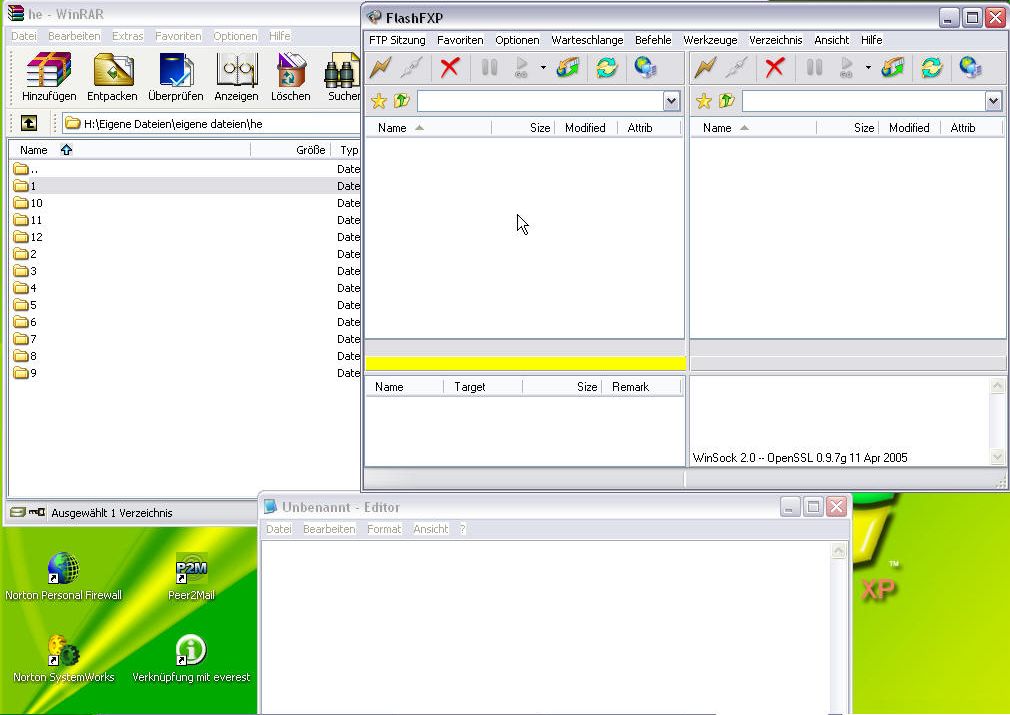Open Verknüpfung mit everest desktop shortcut
Screen dimensions: 1010x715
click(x=191, y=658)
